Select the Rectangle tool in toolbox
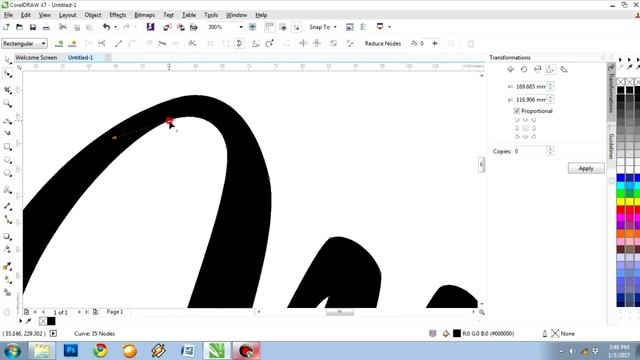This screenshot has height=360, width=640. (7, 147)
